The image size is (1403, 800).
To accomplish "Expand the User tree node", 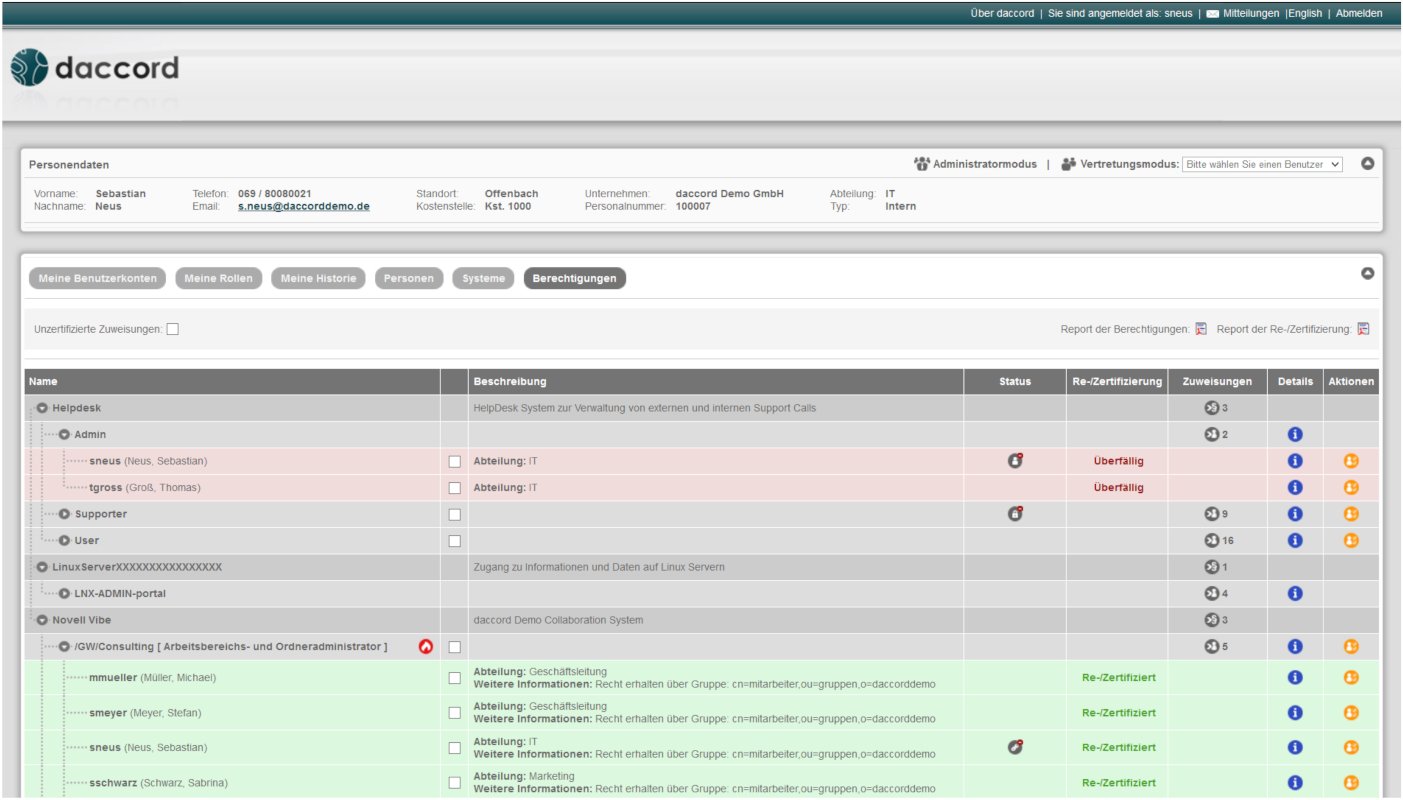I will point(64,540).
